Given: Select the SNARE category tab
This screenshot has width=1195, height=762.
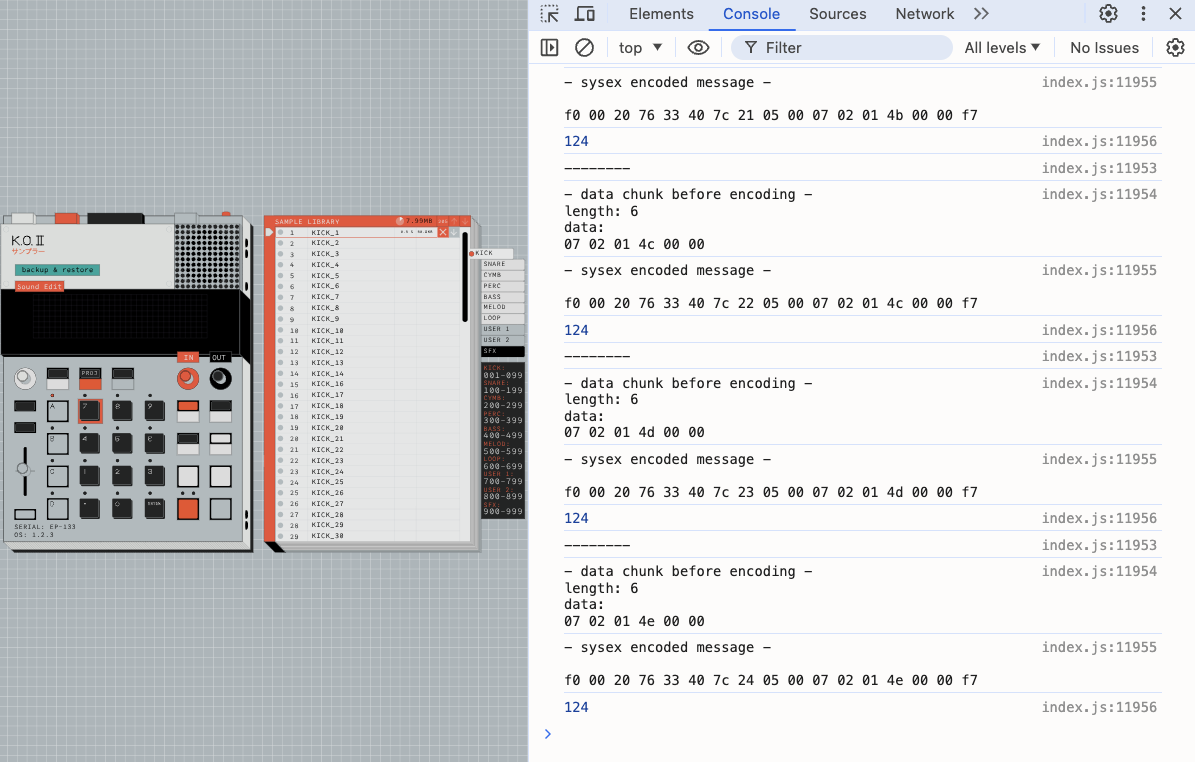Looking at the screenshot, I should pyautogui.click(x=503, y=264).
